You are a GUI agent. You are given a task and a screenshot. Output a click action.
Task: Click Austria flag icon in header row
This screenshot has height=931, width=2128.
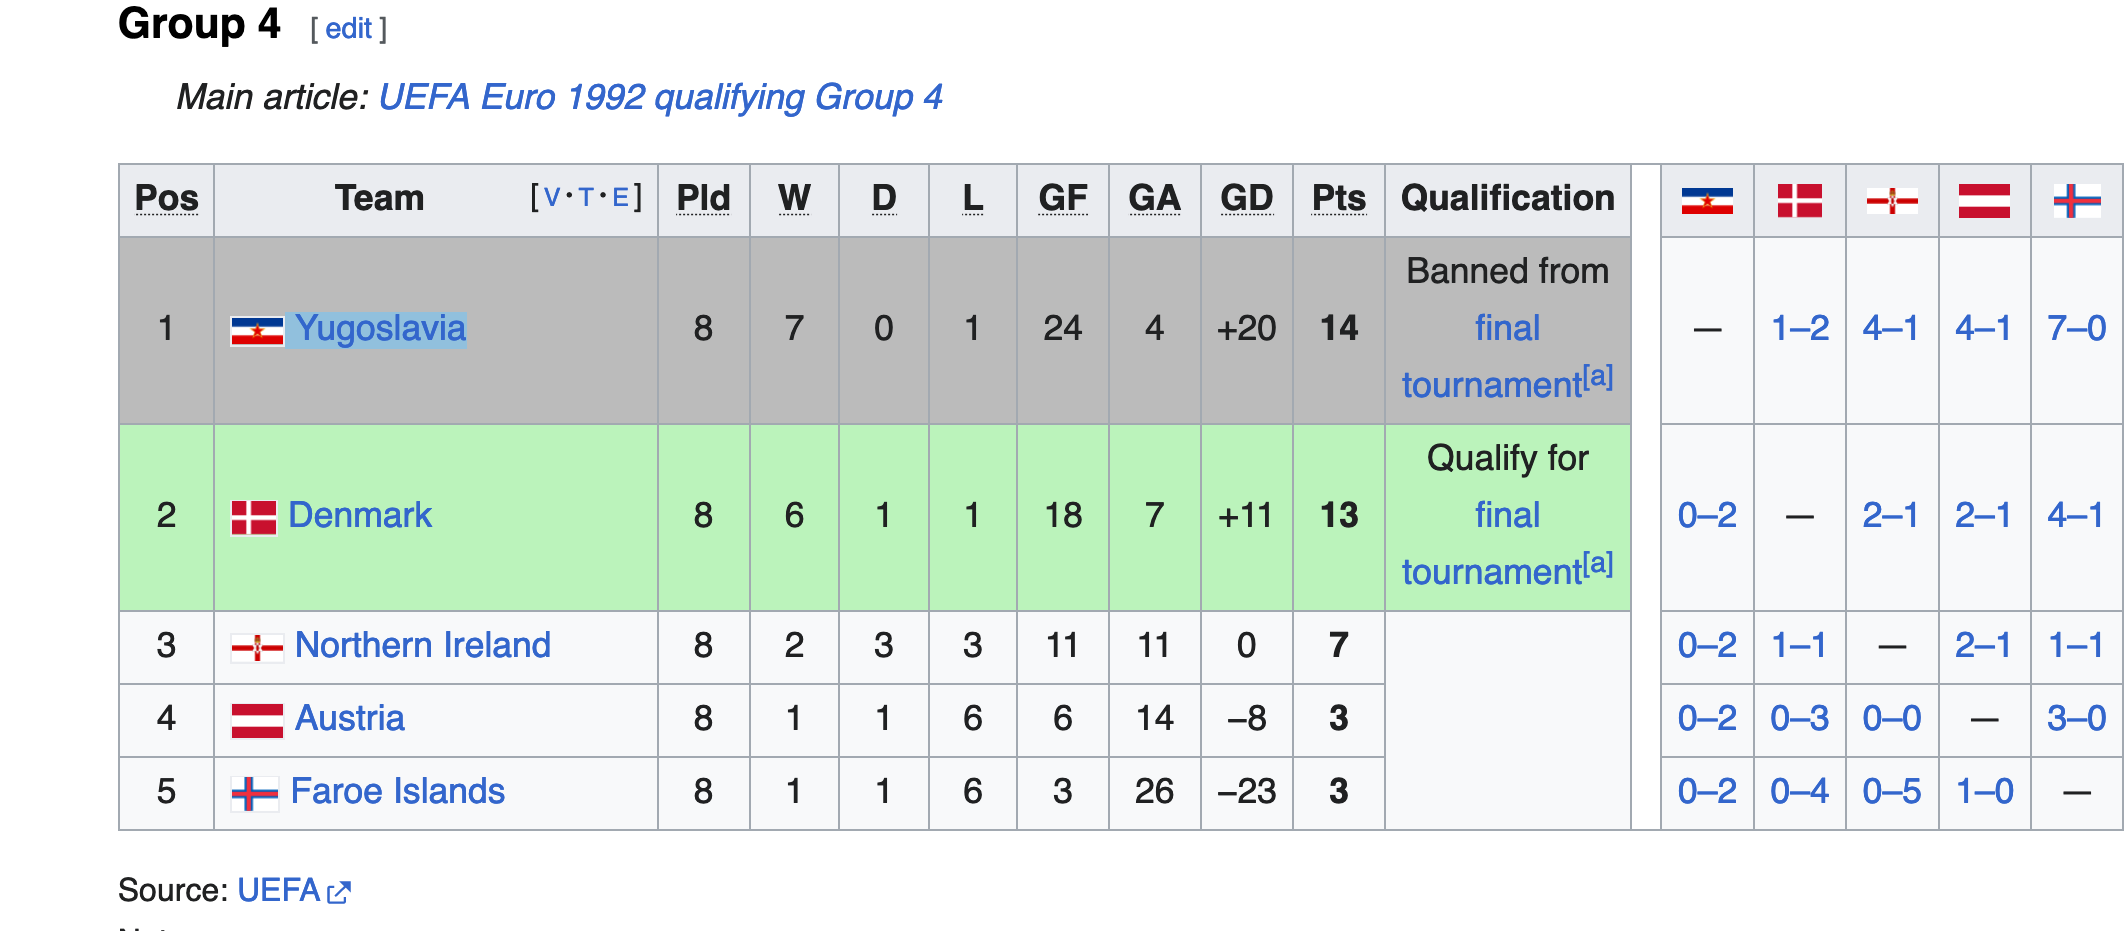(1984, 200)
